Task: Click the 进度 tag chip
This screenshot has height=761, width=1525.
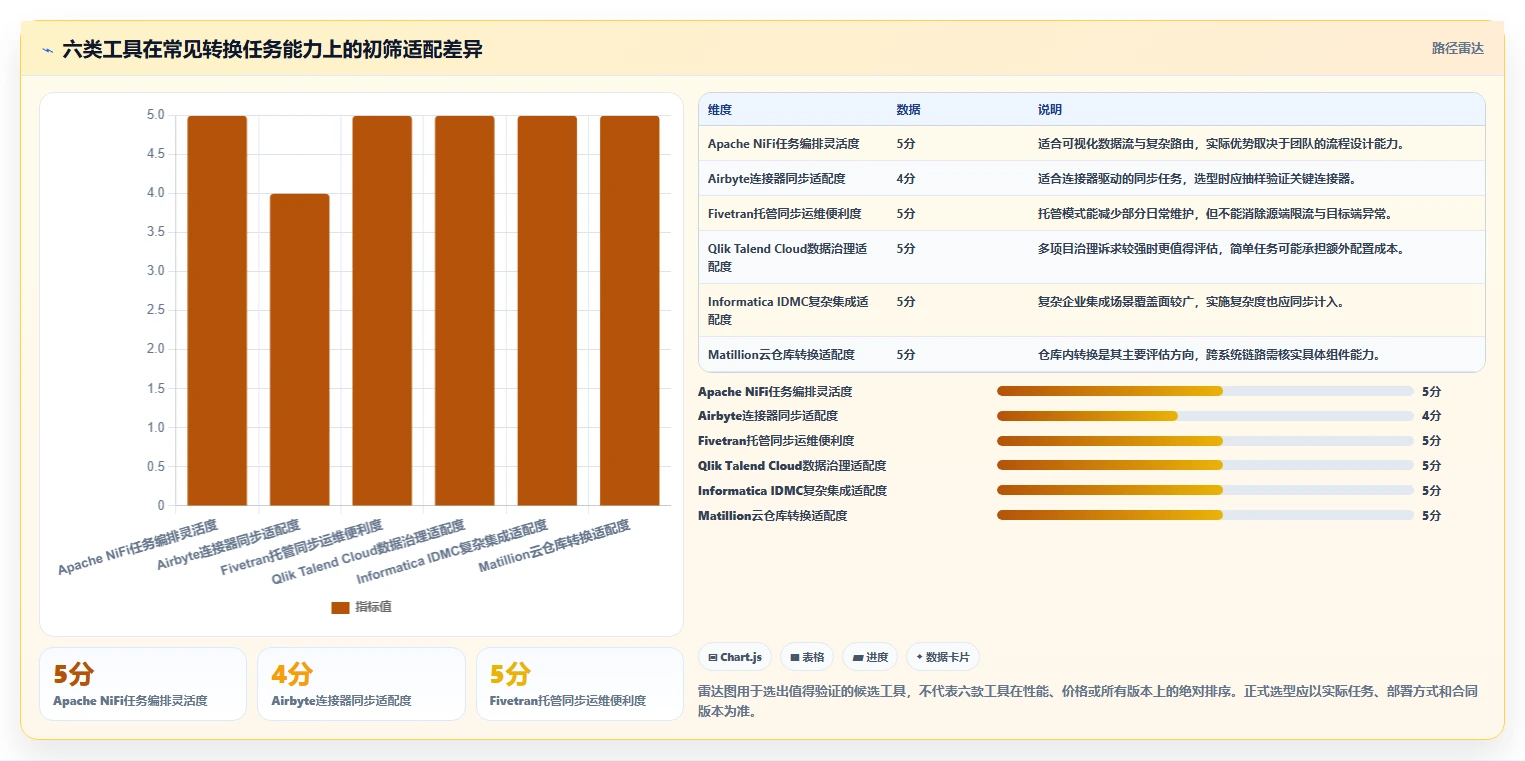Action: click(x=870, y=657)
